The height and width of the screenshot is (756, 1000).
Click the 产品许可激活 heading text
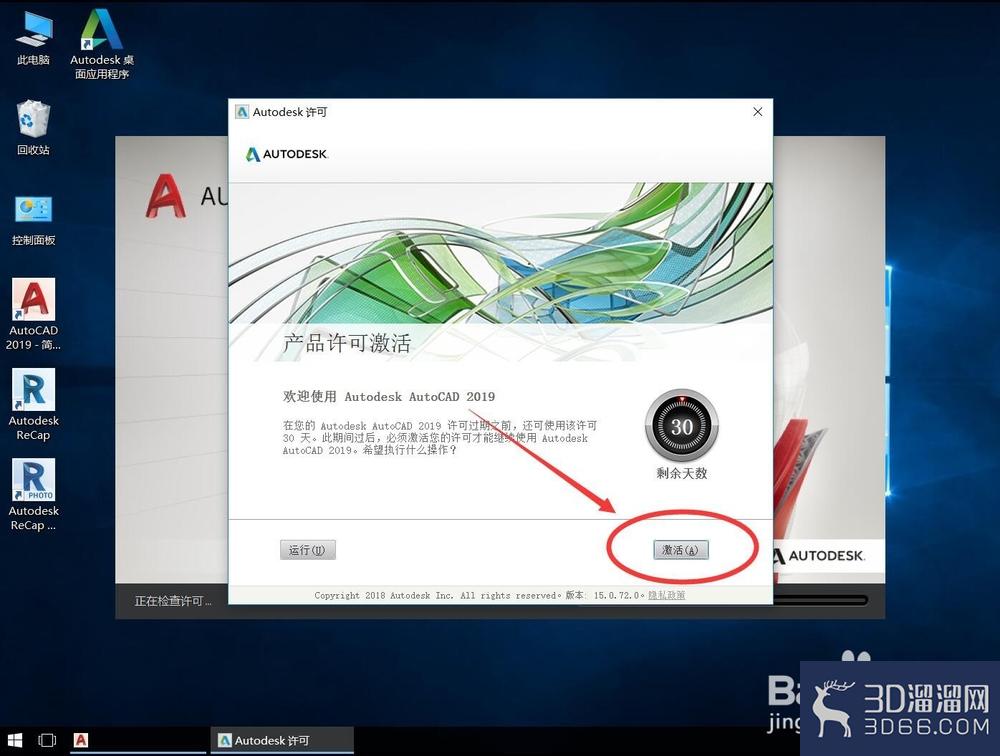click(347, 343)
